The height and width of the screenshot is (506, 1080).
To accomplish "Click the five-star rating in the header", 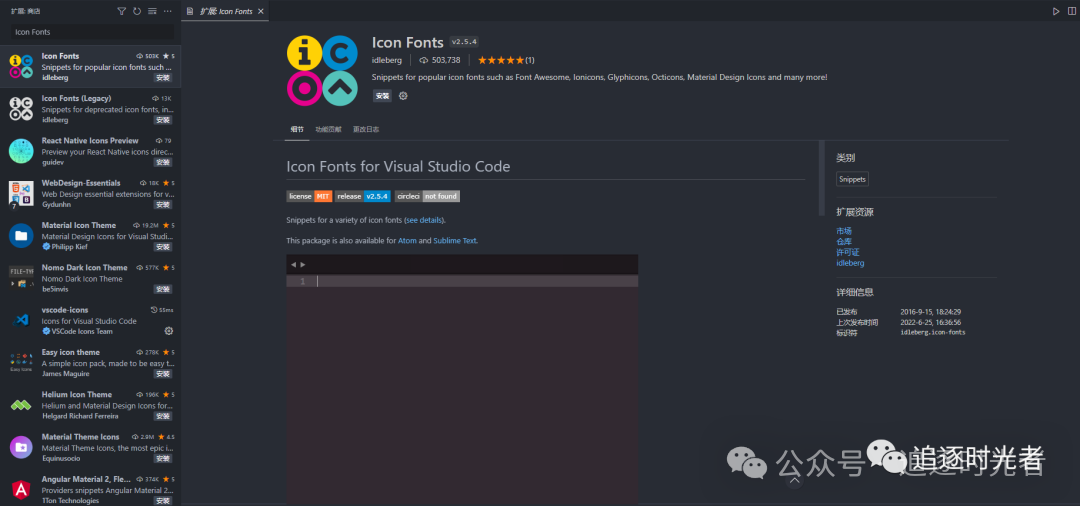I will point(501,60).
